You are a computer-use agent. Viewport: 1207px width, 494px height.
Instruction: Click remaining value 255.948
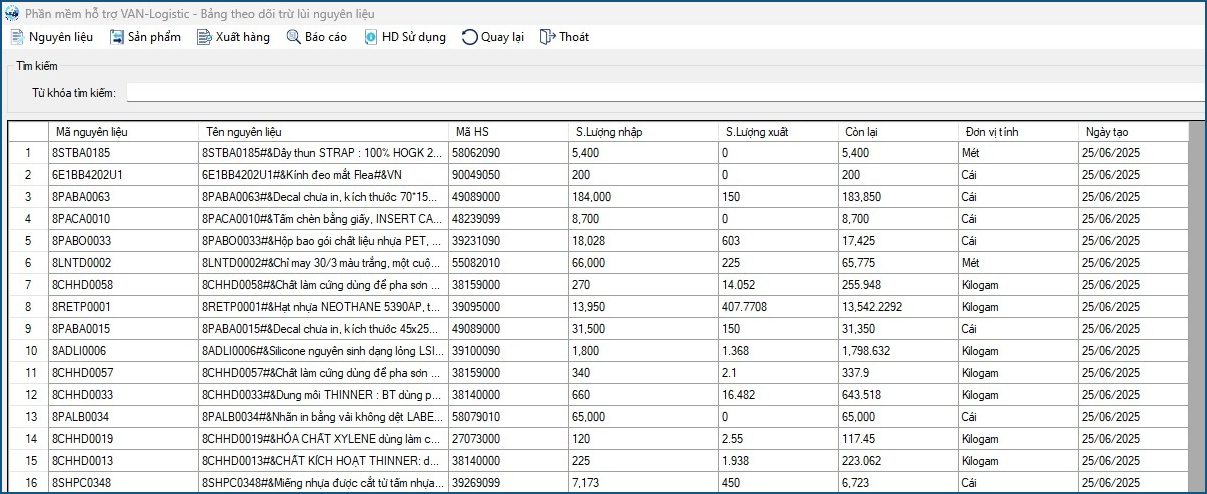pos(898,285)
